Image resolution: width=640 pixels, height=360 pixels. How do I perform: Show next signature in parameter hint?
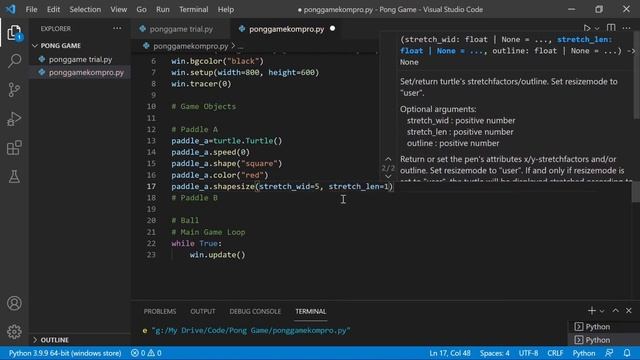388,177
